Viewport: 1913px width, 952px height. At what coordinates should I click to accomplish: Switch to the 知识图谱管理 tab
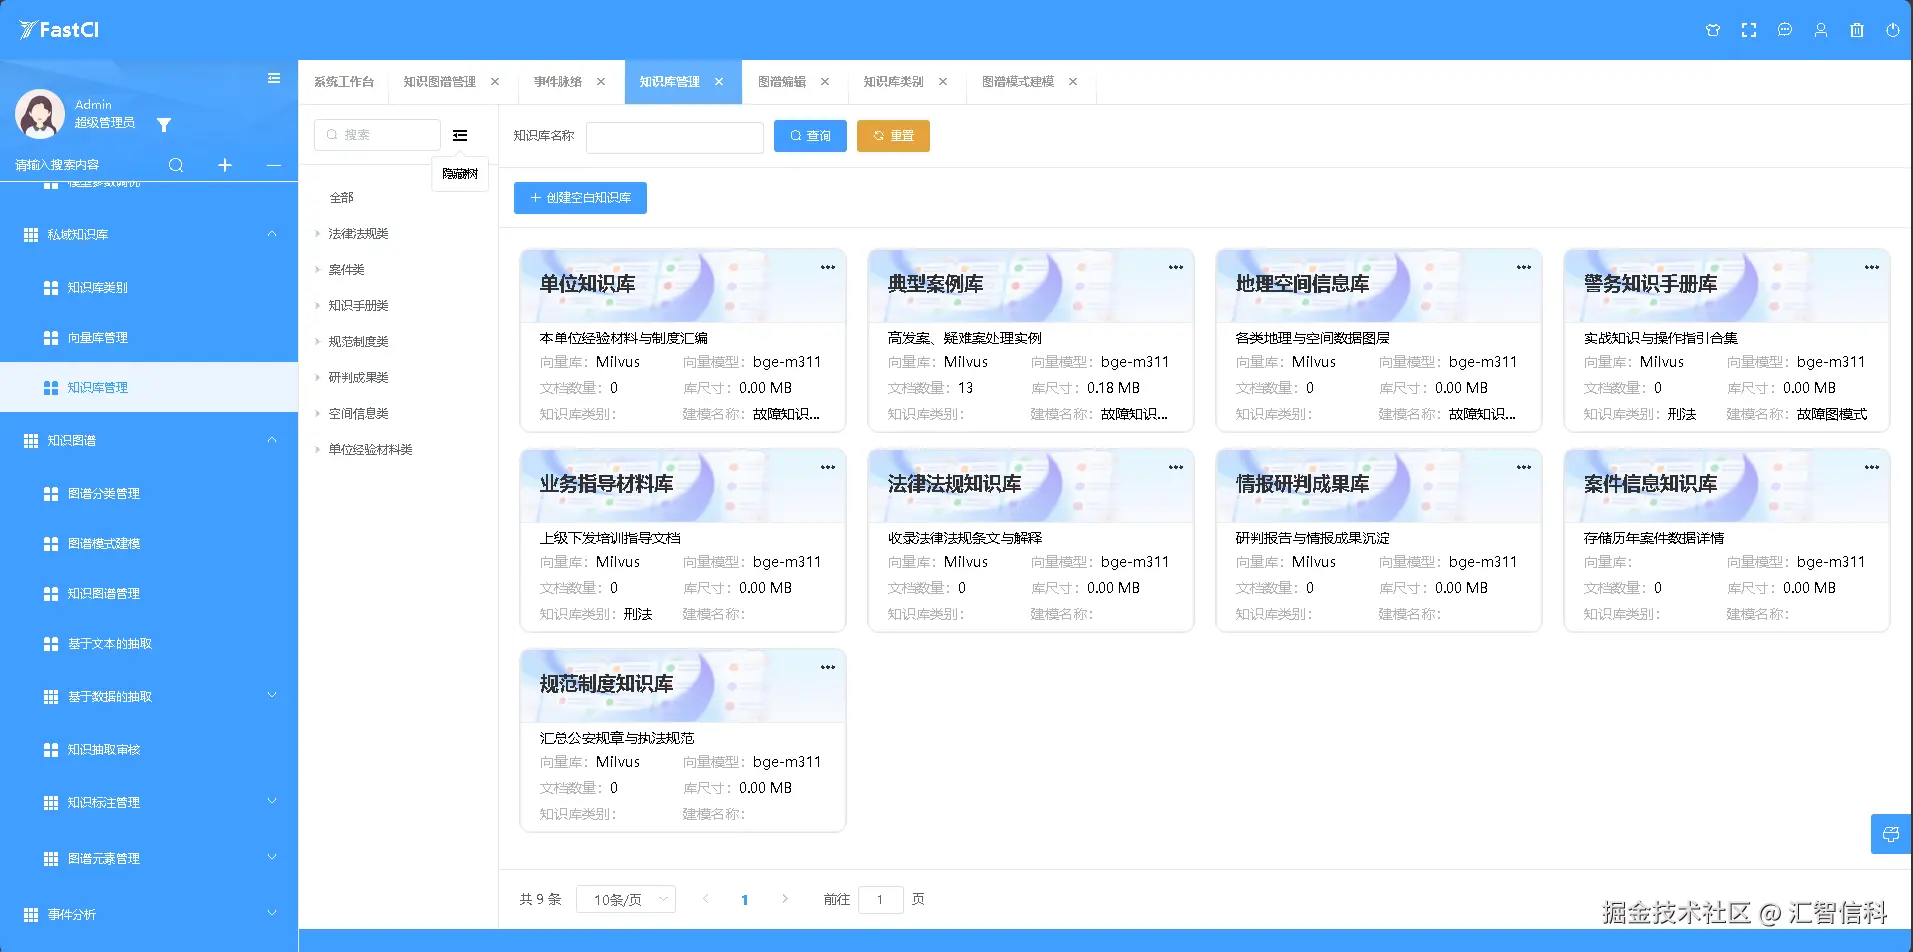pyautogui.click(x=440, y=82)
